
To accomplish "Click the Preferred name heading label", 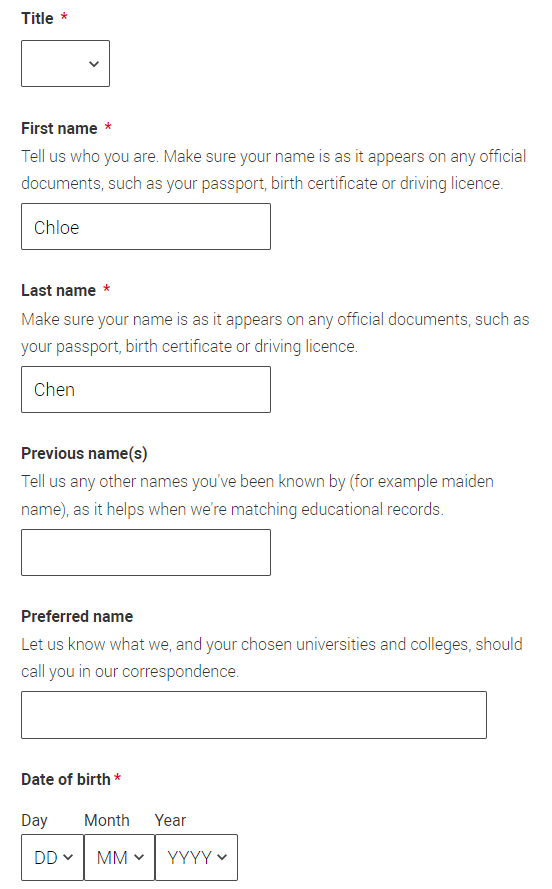I will [x=77, y=616].
